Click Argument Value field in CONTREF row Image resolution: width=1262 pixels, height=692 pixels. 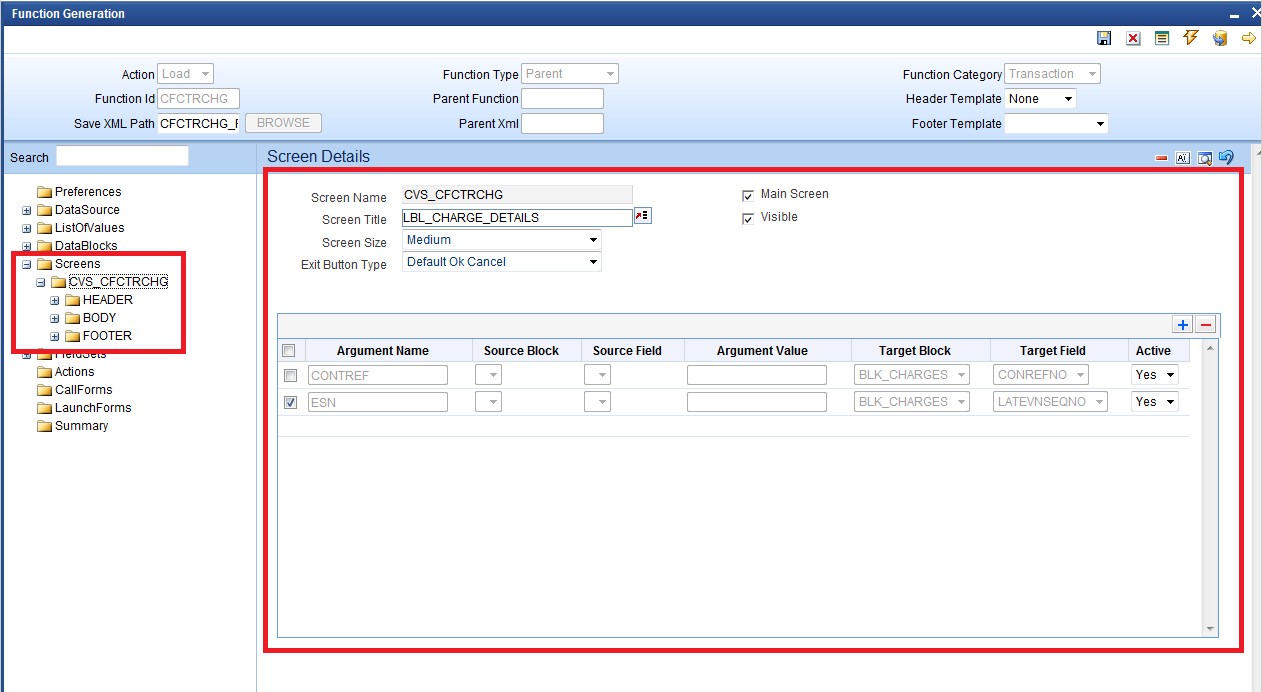tap(757, 375)
